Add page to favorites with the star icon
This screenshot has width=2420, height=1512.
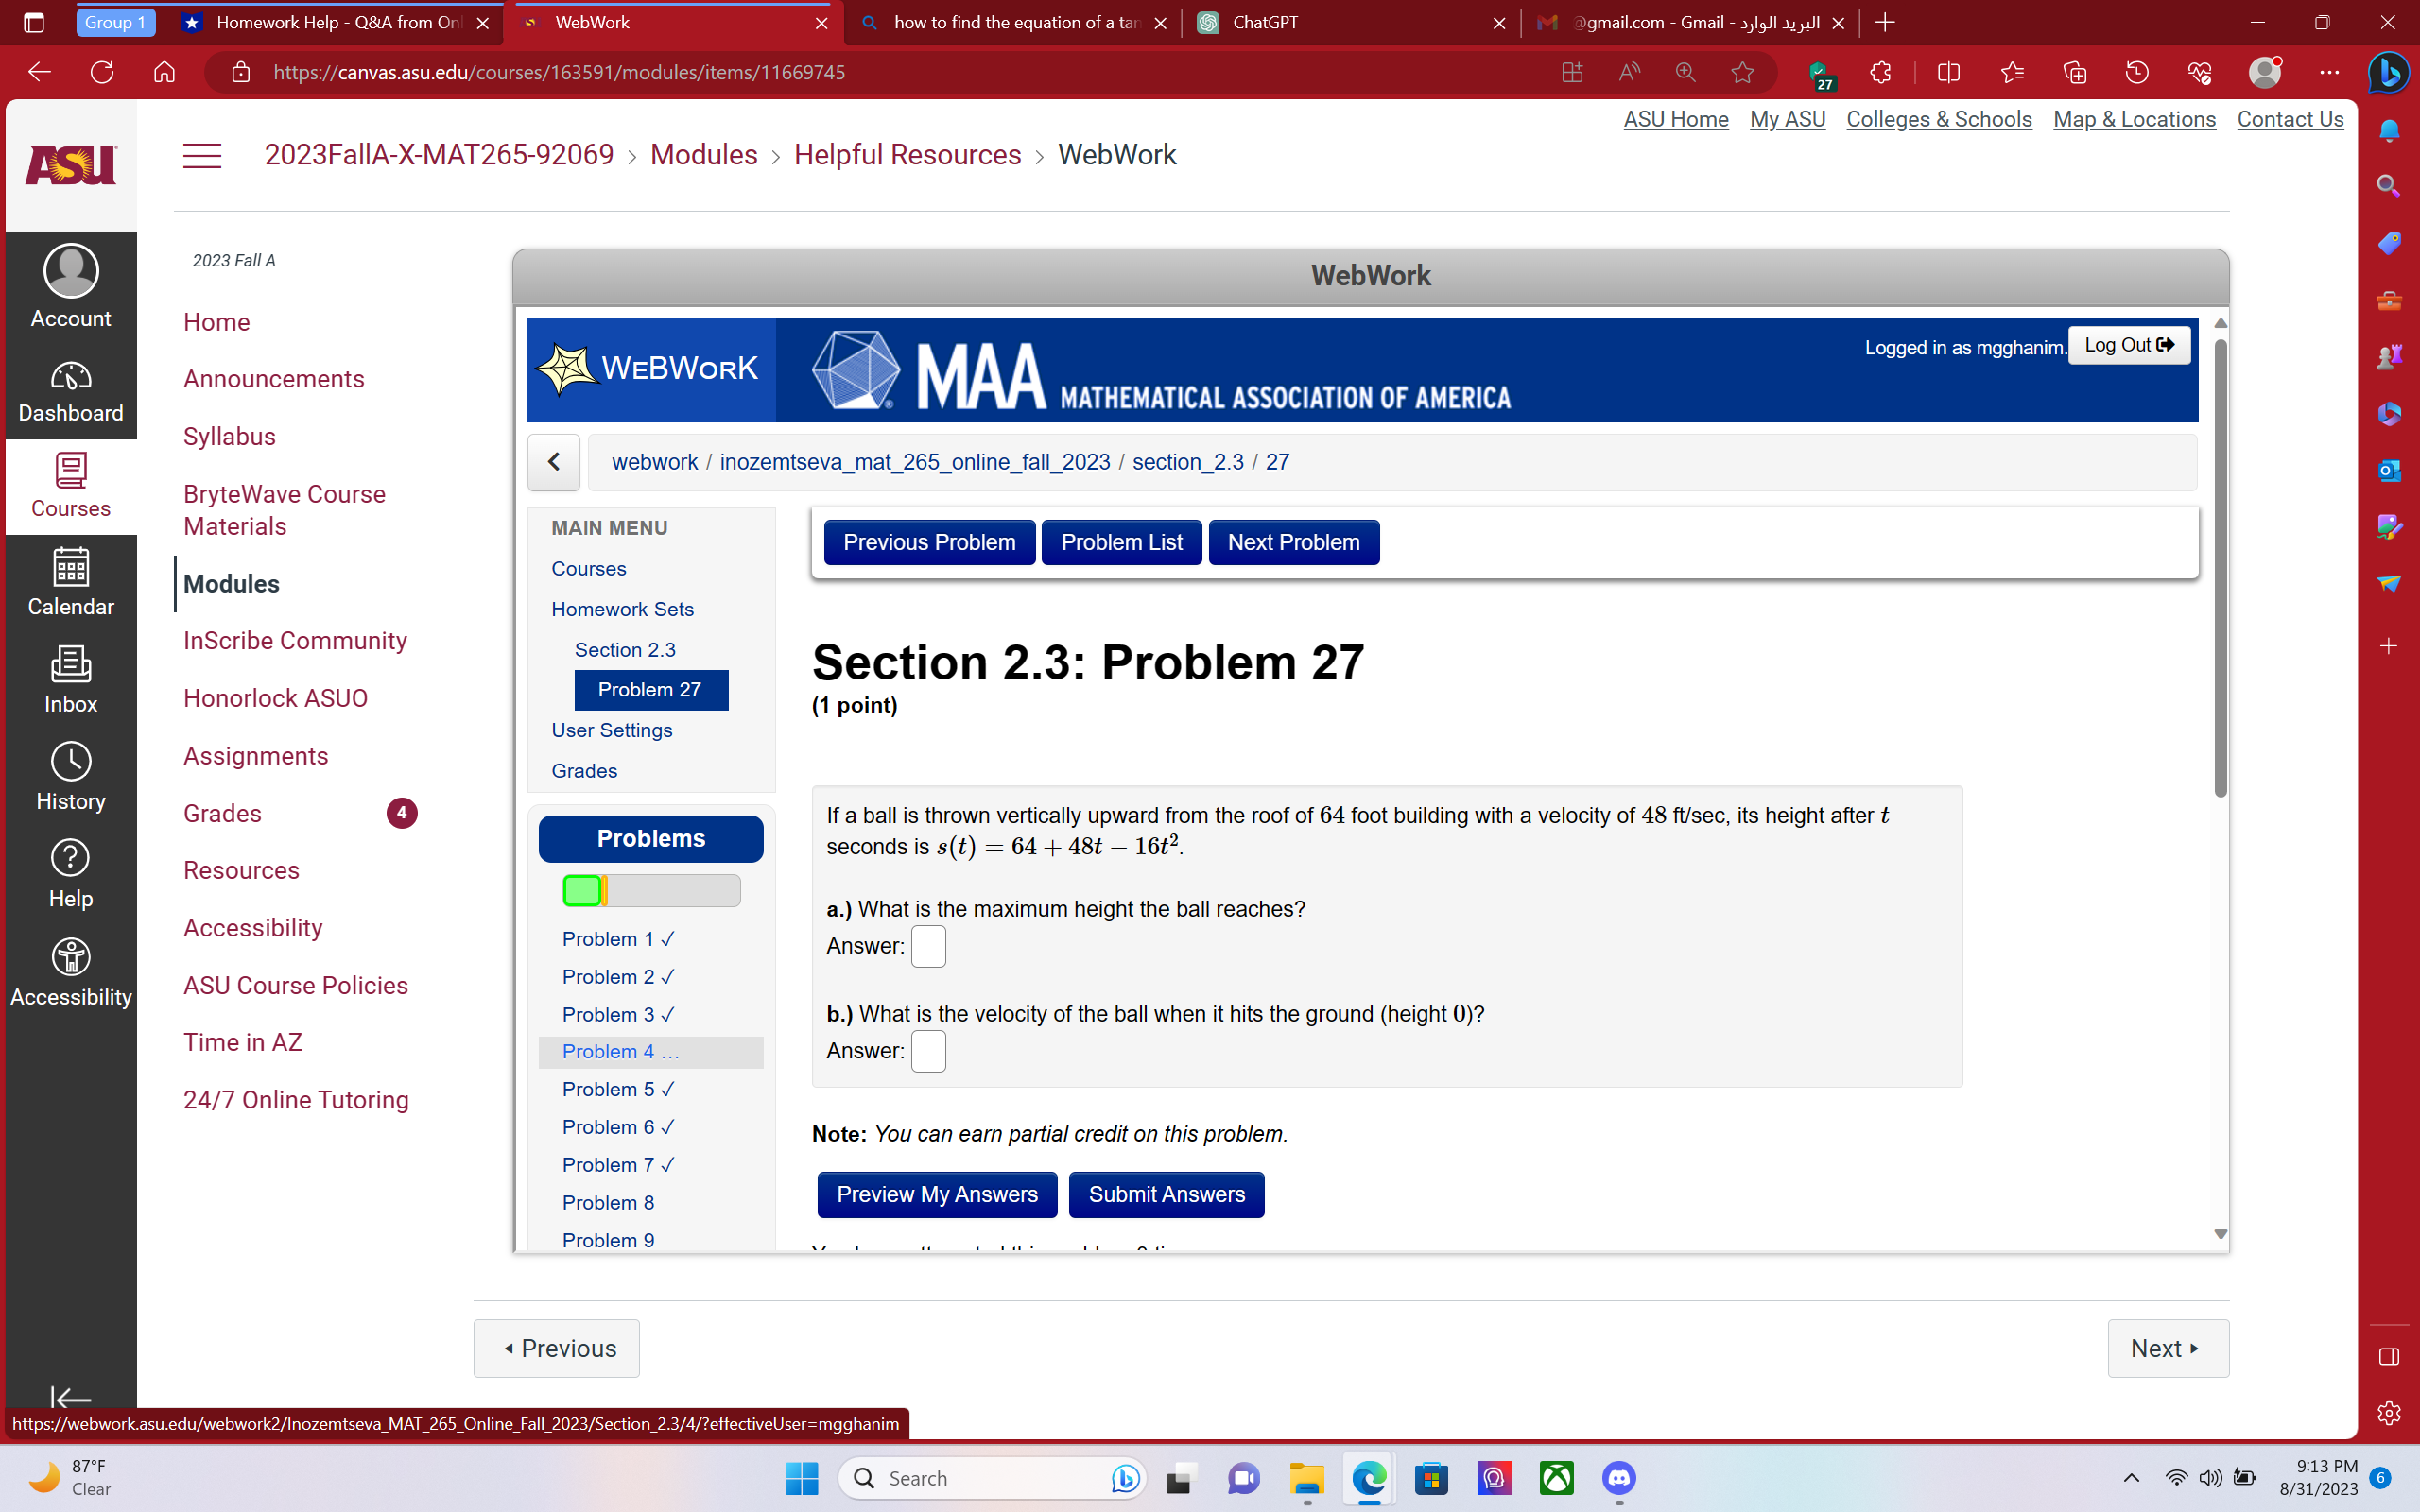(x=1742, y=71)
